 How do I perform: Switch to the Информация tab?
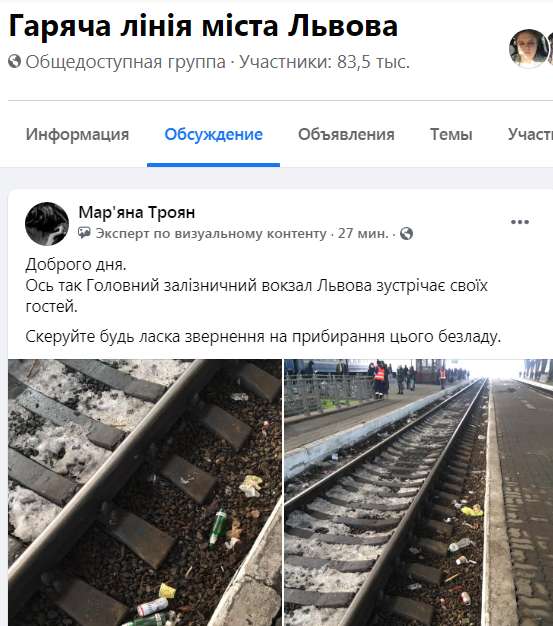click(77, 135)
